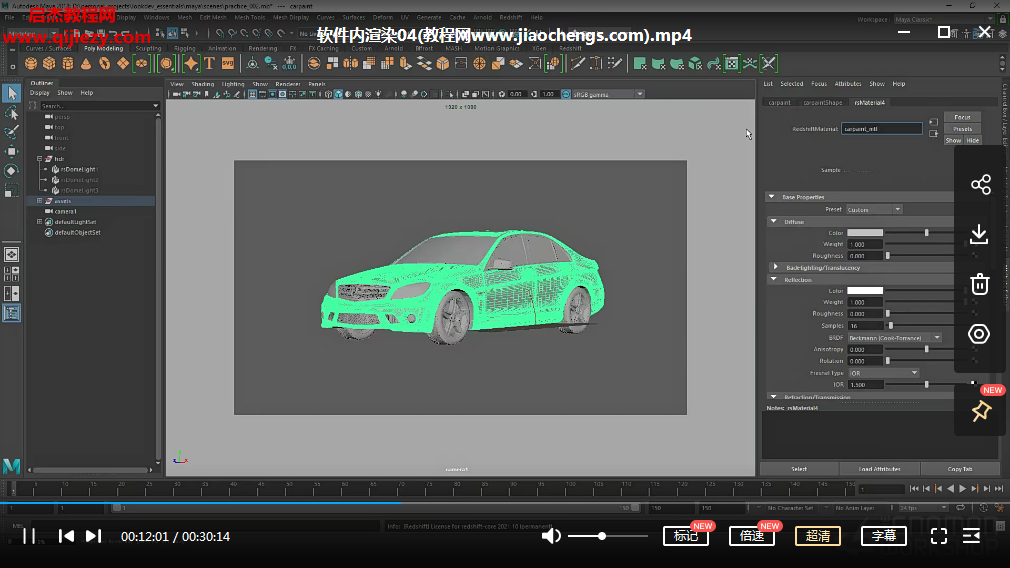Click the UV checker editor shelf icon
The height and width of the screenshot is (568, 1010).
pos(732,63)
